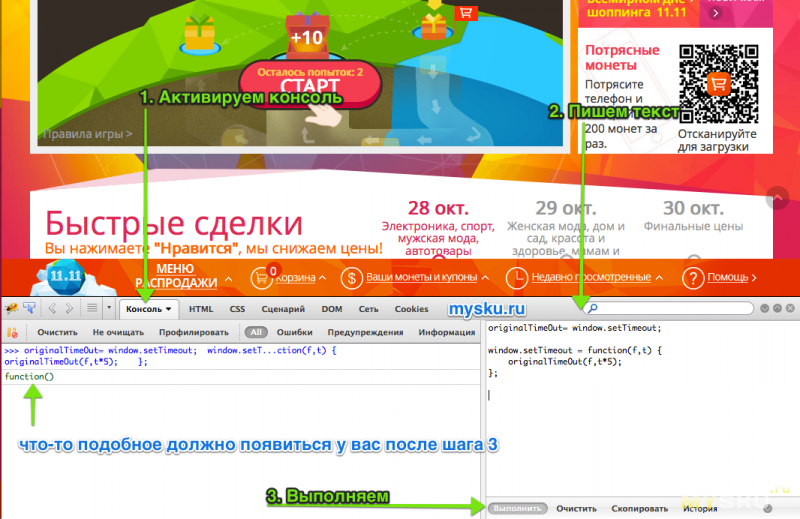
Task: Click the clock icon in orange bar
Action: 517,279
